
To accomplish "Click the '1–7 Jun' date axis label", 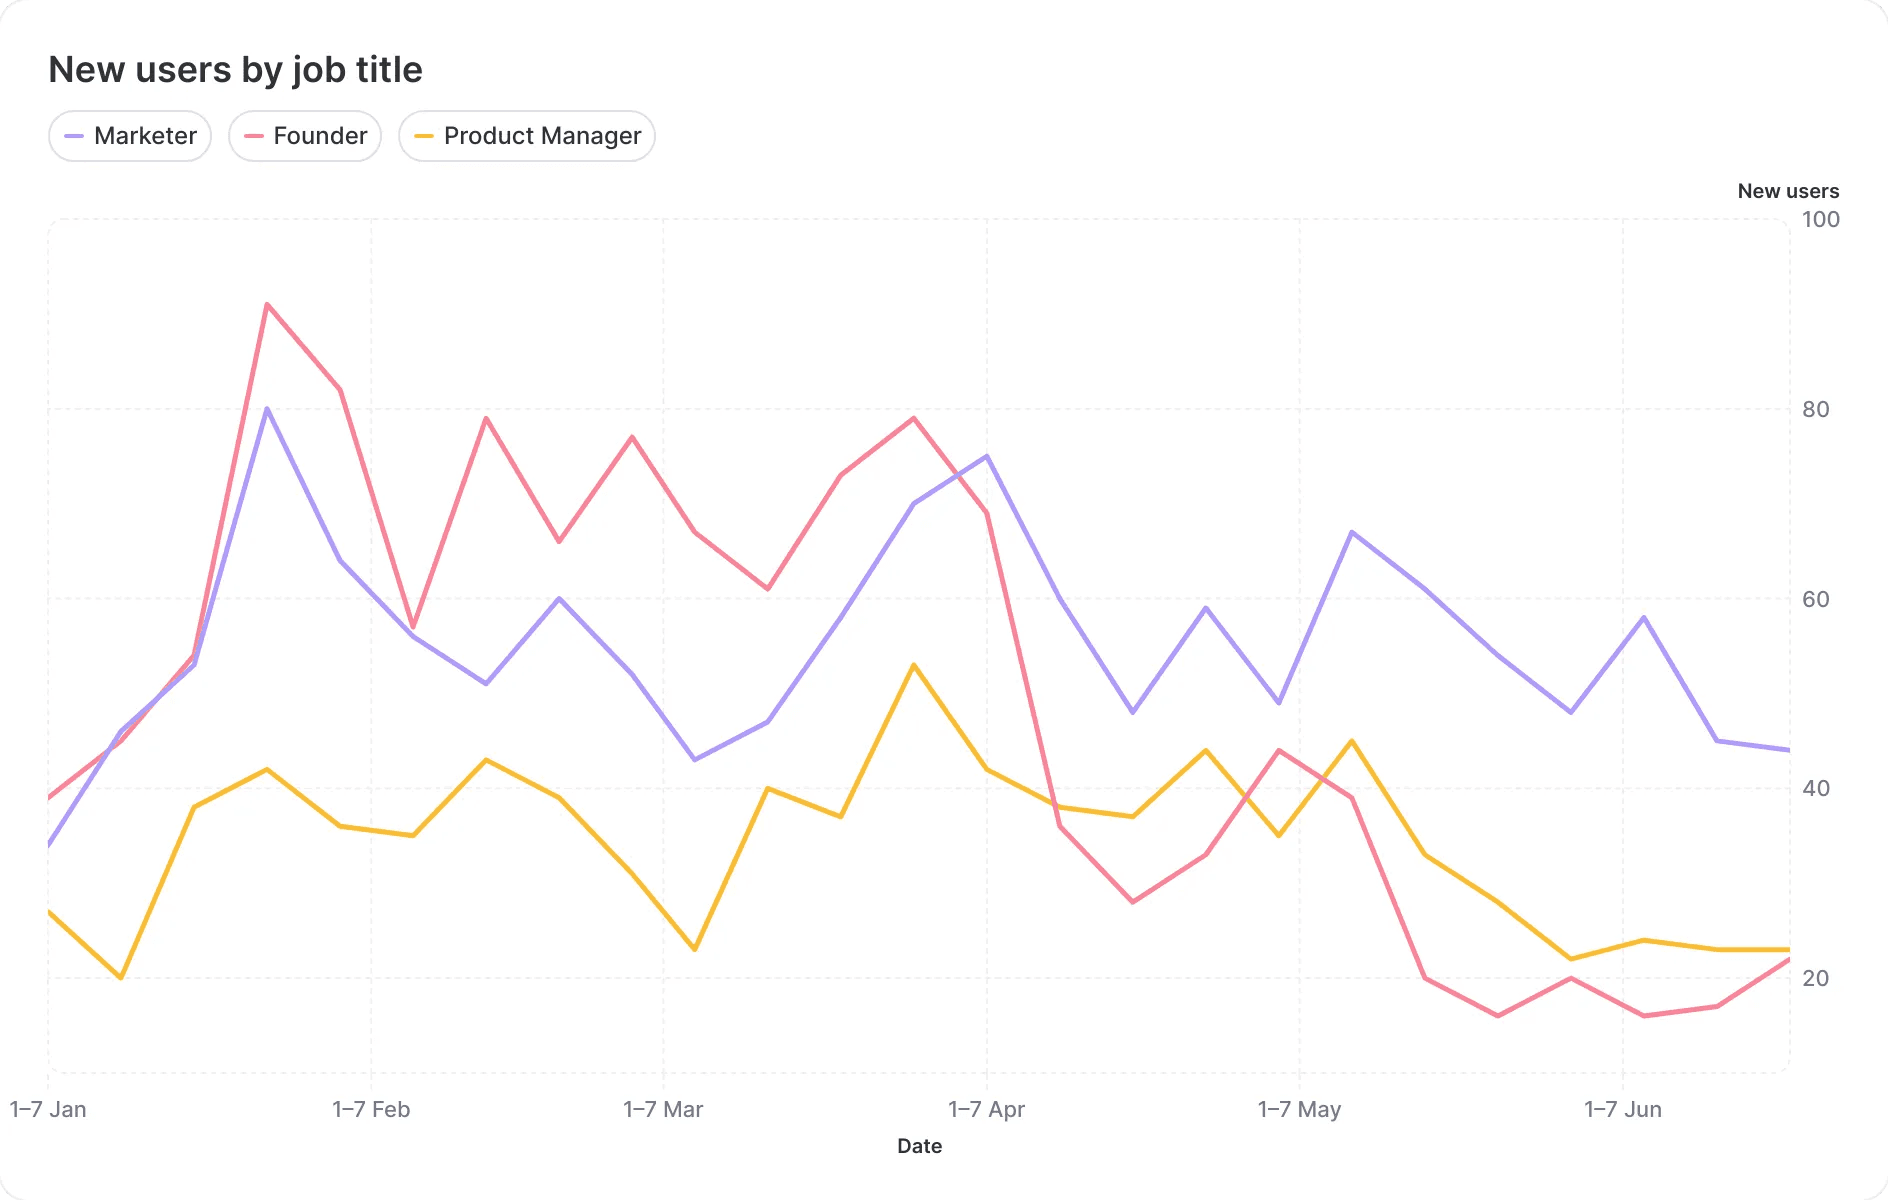I will click(x=1623, y=1109).
